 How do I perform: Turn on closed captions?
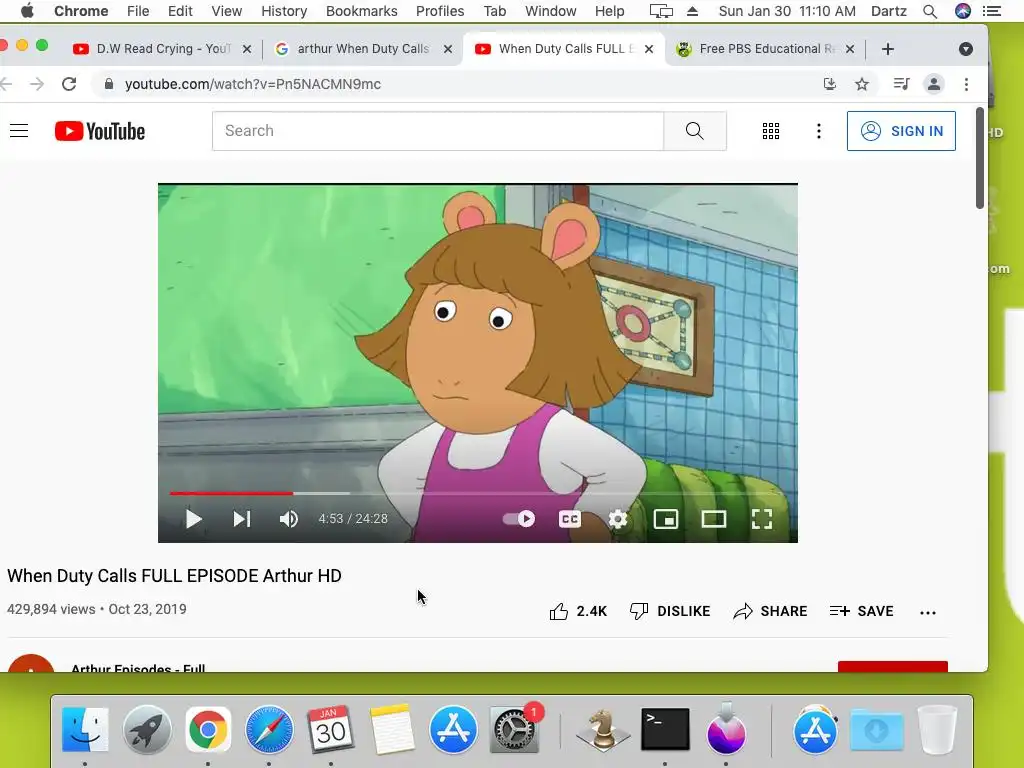[569, 519]
